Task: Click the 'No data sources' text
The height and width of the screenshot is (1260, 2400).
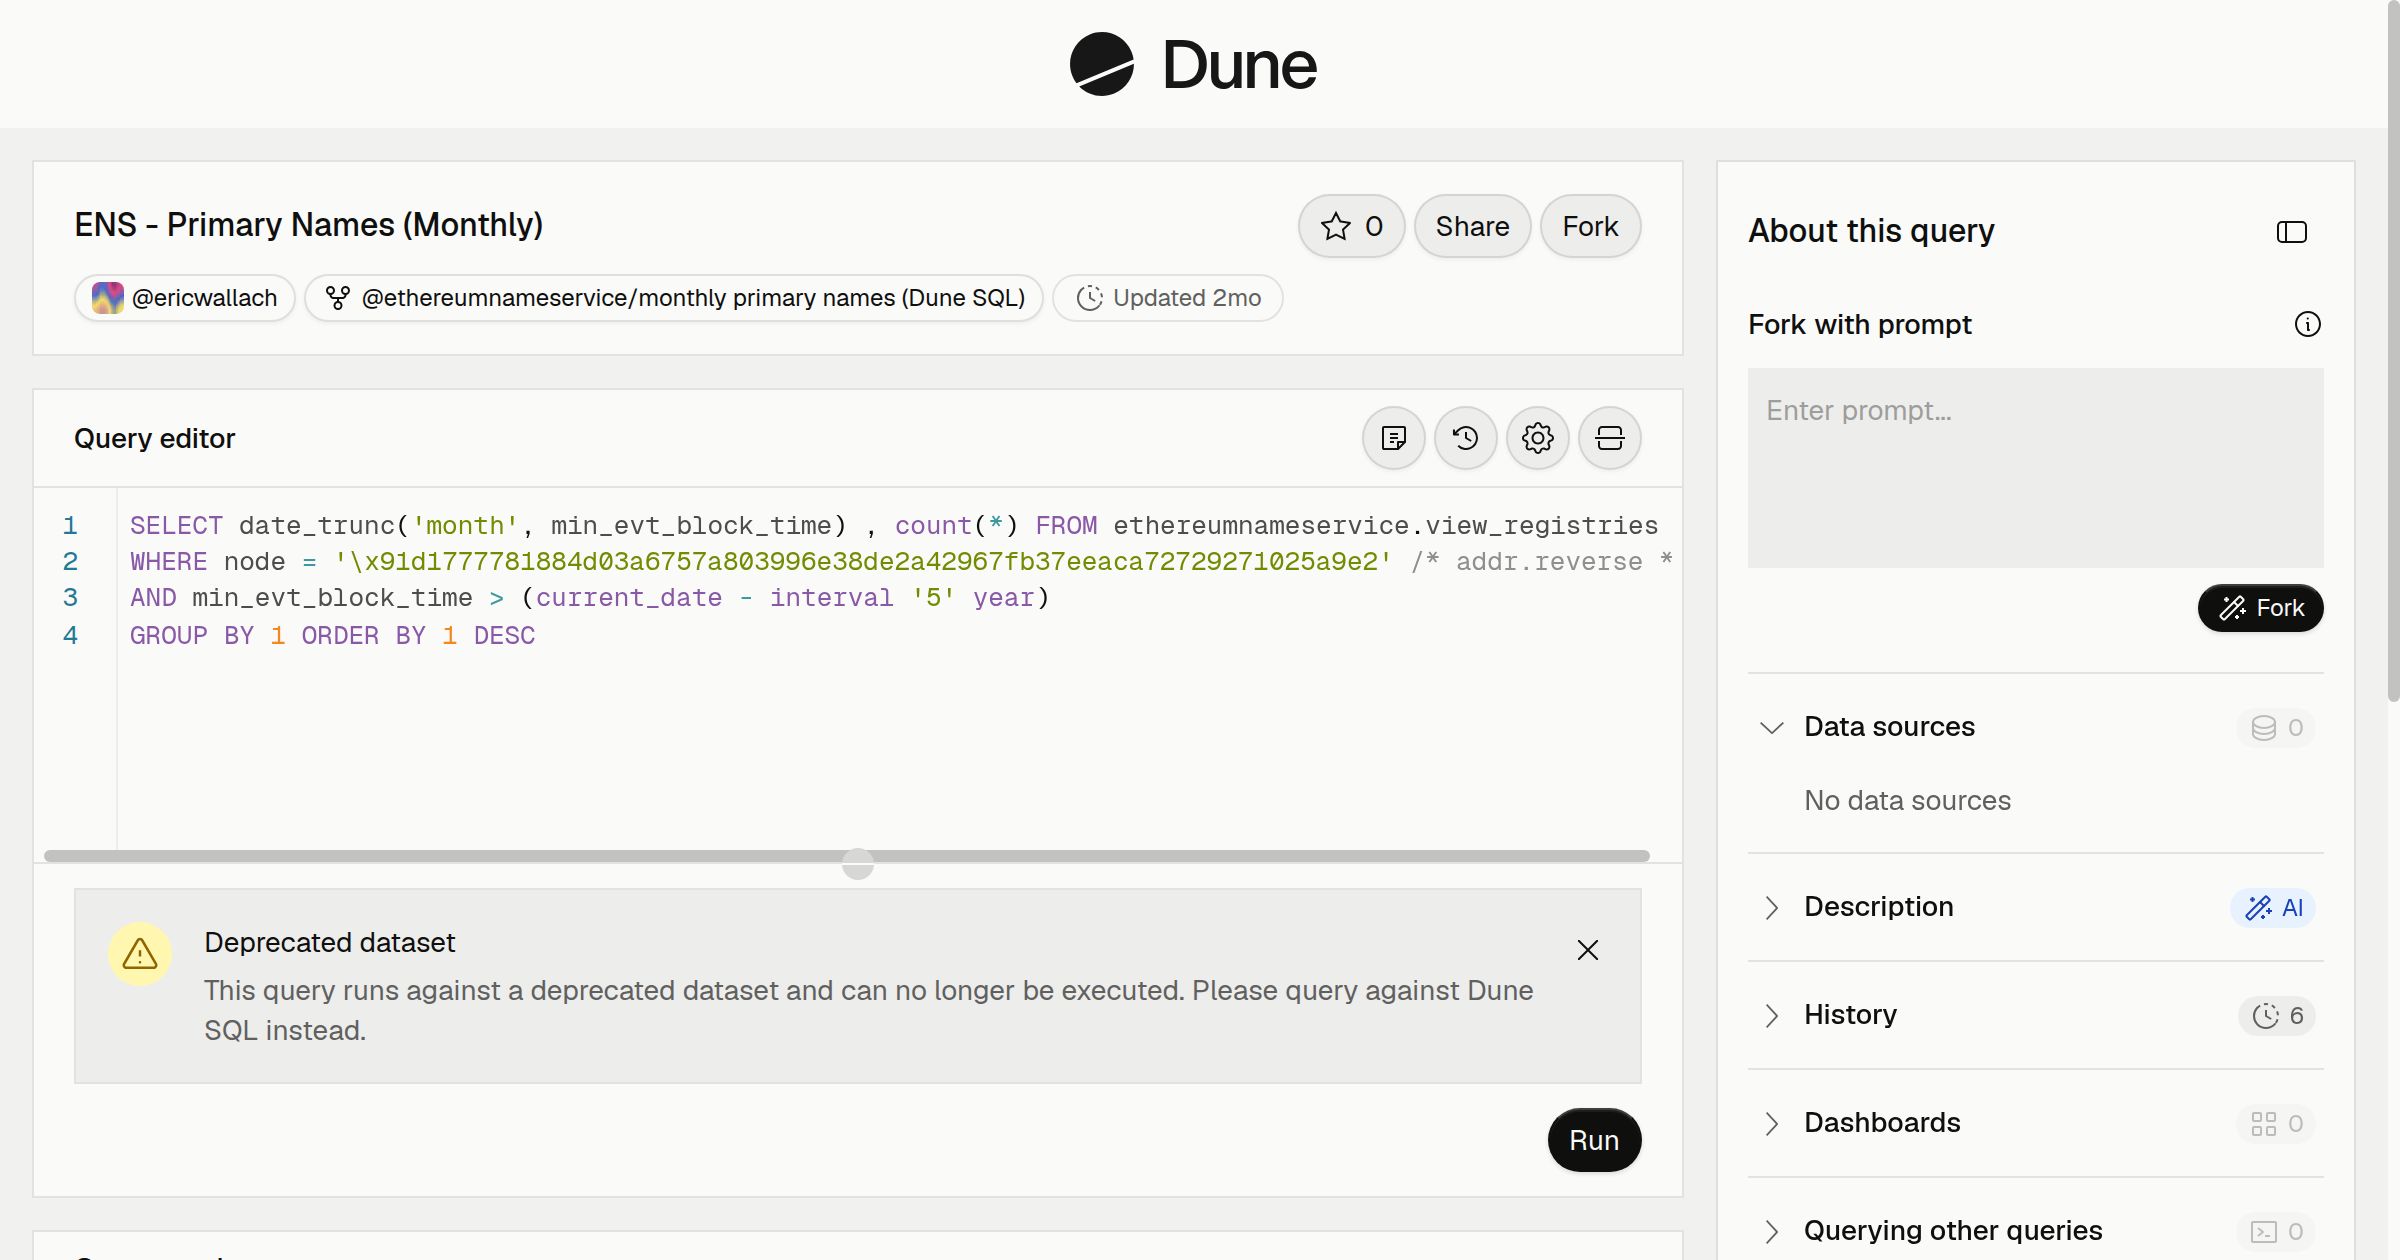Action: (x=1907, y=800)
